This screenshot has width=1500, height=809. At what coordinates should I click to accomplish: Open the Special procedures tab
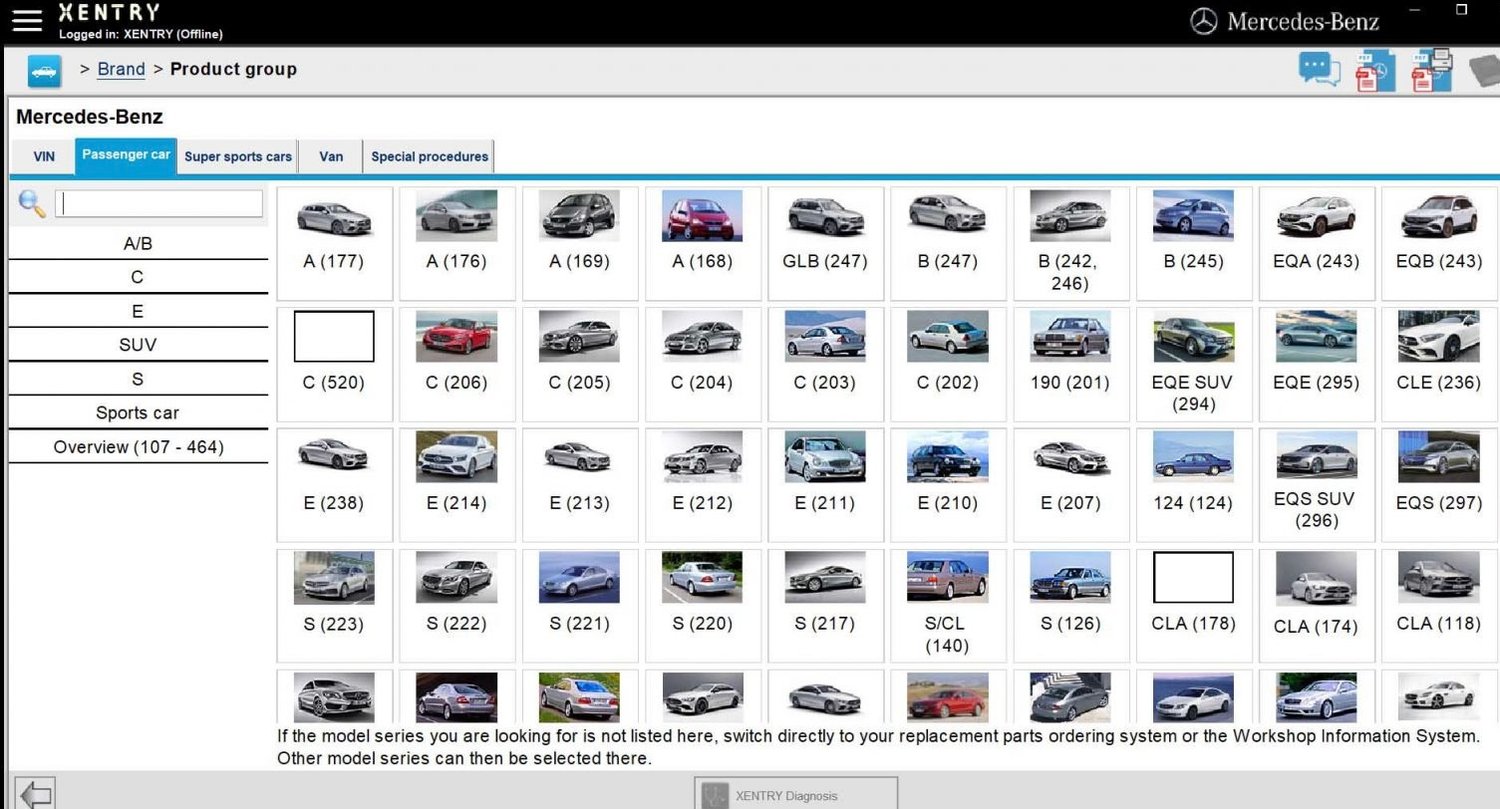[x=429, y=157]
